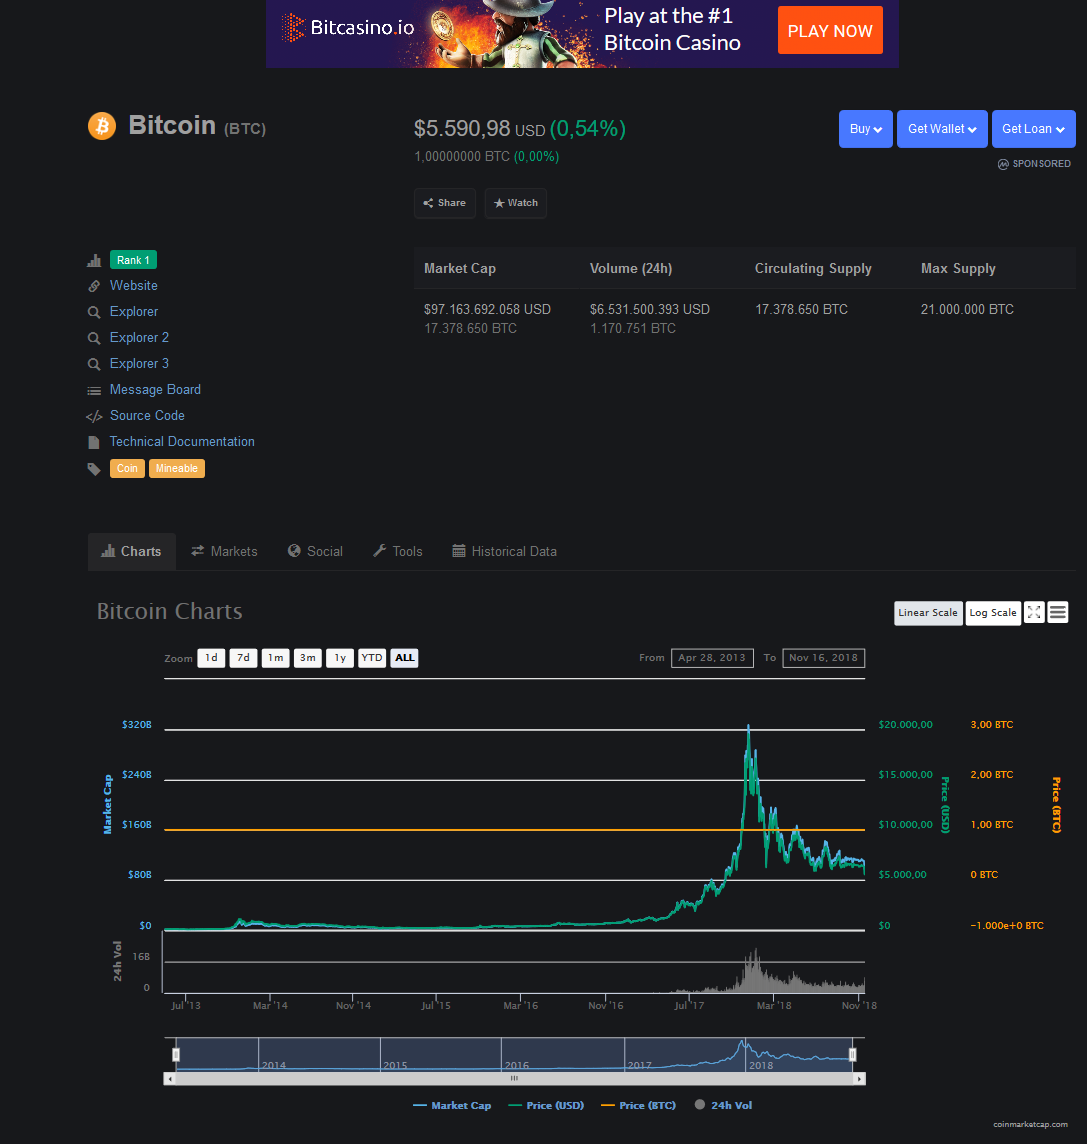Set chart zoom to 1m
Screen dimensions: 1087x1144
pos(275,658)
